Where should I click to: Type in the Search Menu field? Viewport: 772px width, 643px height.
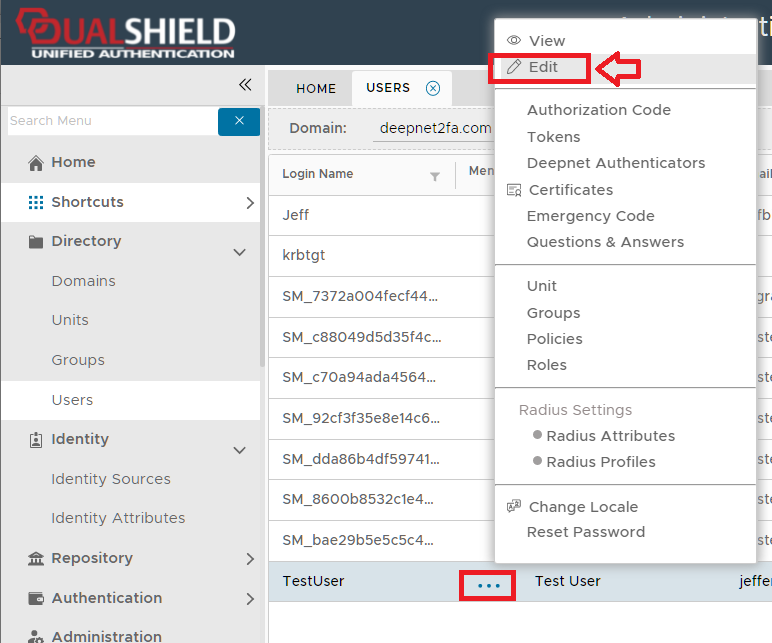[x=110, y=121]
